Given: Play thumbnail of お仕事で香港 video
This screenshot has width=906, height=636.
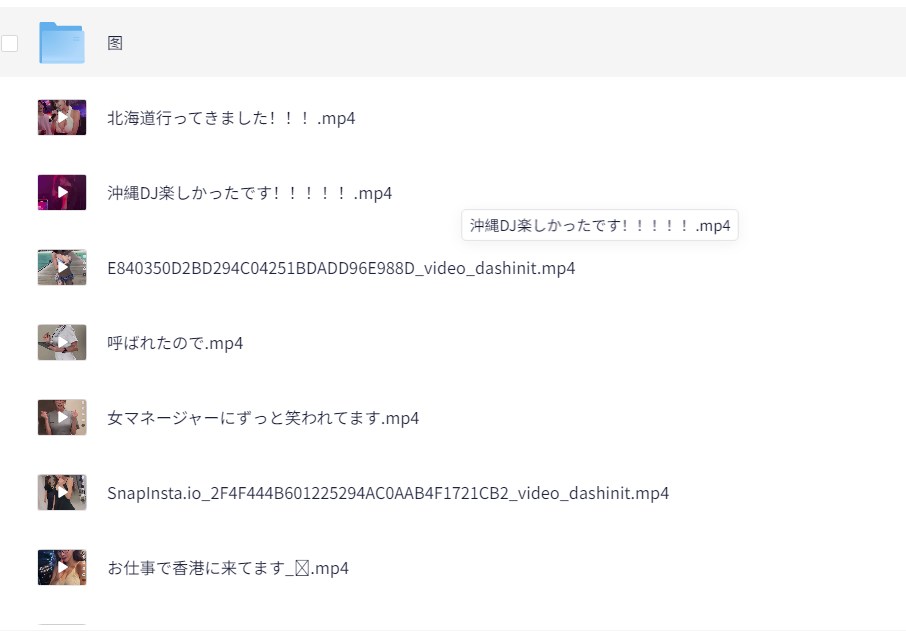Looking at the screenshot, I should point(62,568).
